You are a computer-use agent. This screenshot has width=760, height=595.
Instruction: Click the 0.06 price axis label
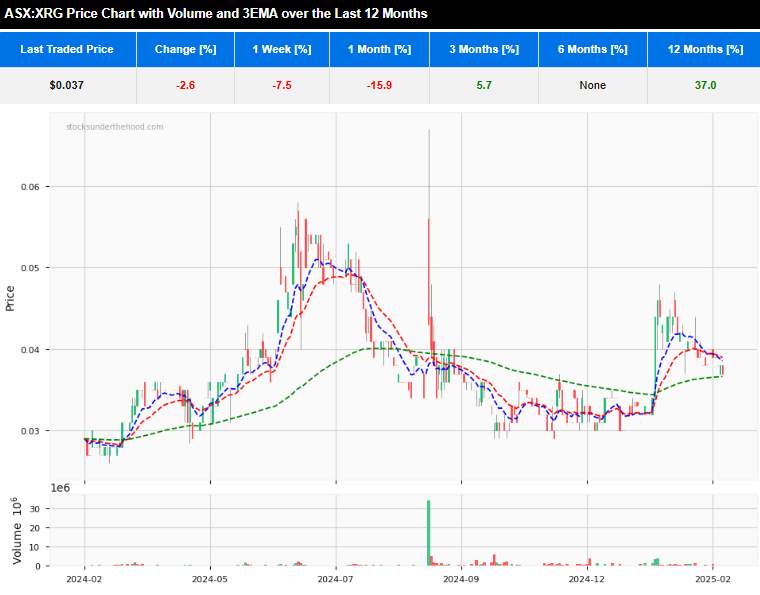pos(30,187)
